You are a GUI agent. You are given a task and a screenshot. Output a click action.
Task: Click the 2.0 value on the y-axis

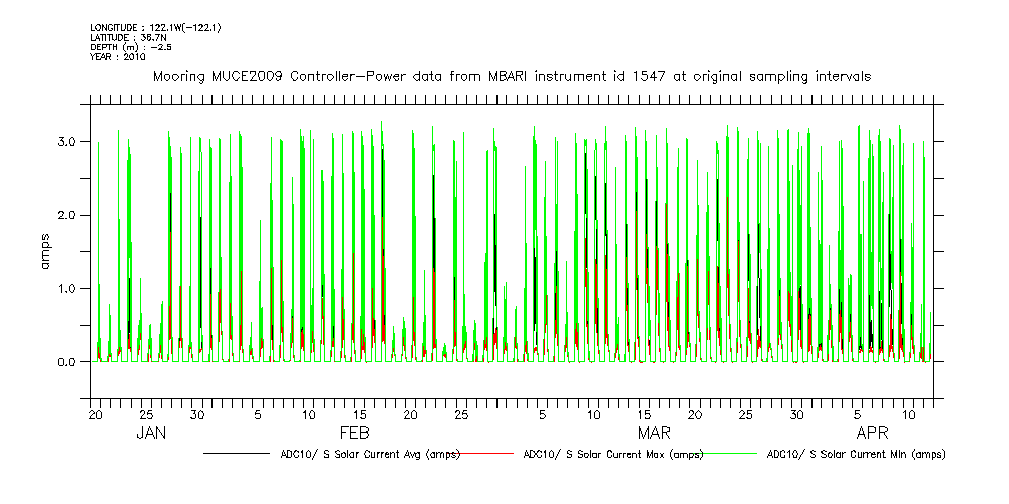(x=67, y=215)
